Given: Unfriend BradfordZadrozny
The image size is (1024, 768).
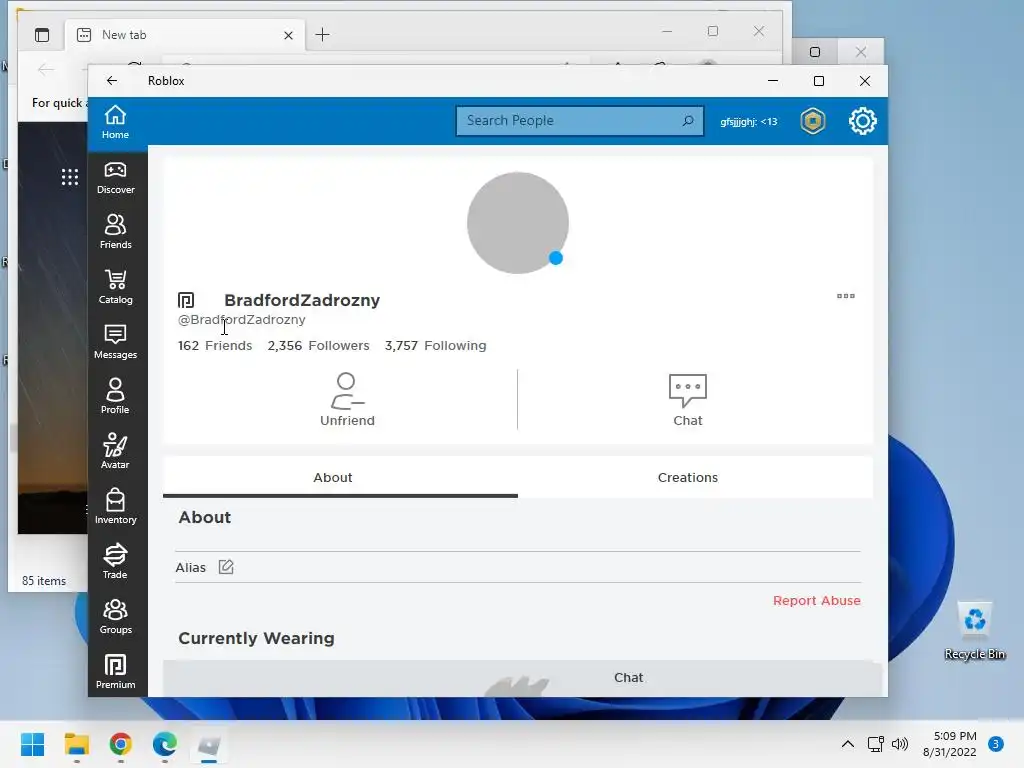Looking at the screenshot, I should click(347, 400).
